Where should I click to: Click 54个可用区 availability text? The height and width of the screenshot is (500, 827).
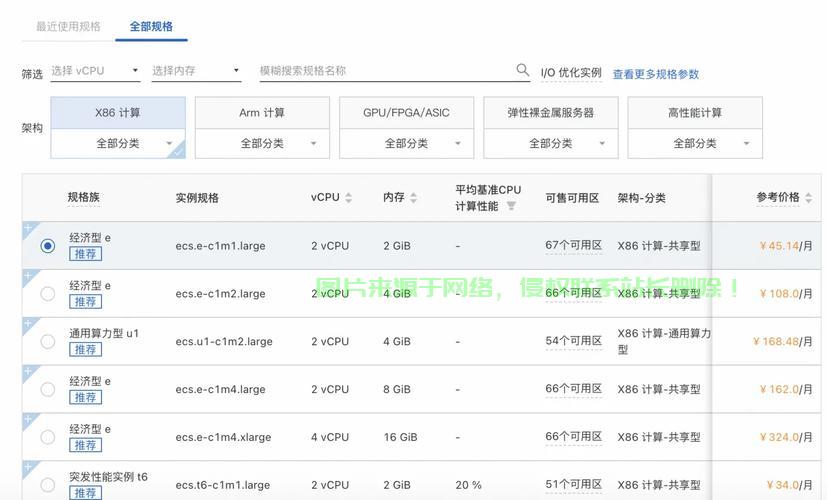574,341
